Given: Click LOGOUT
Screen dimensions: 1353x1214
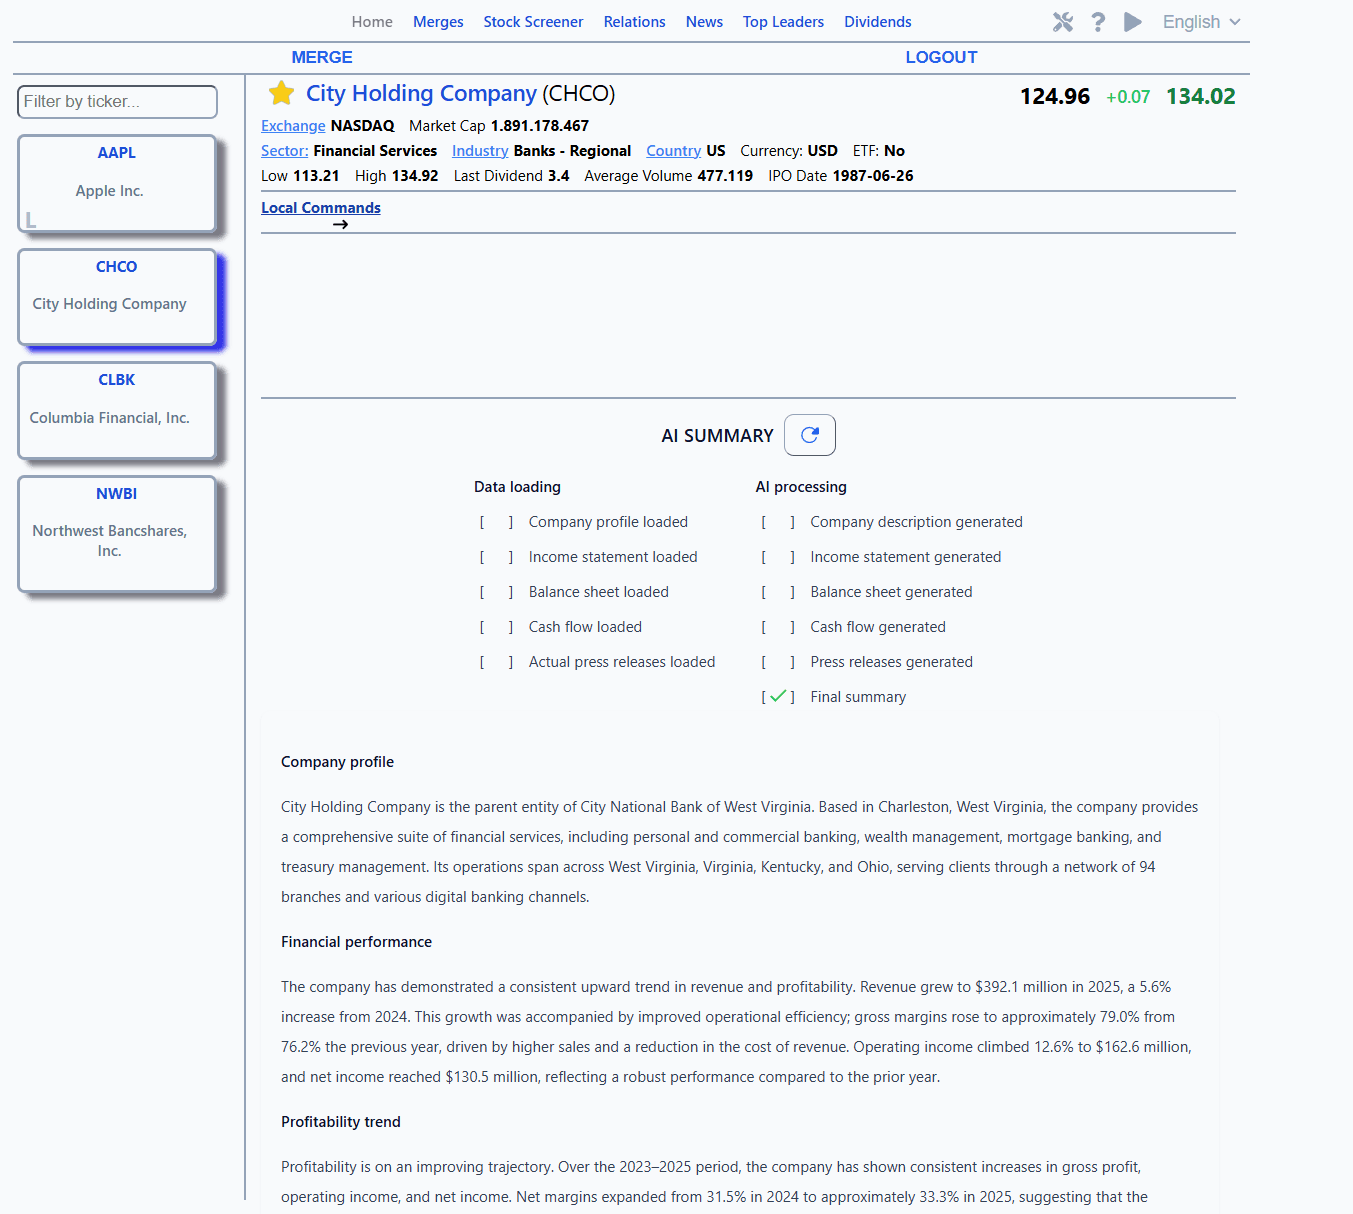Looking at the screenshot, I should click(x=941, y=58).
